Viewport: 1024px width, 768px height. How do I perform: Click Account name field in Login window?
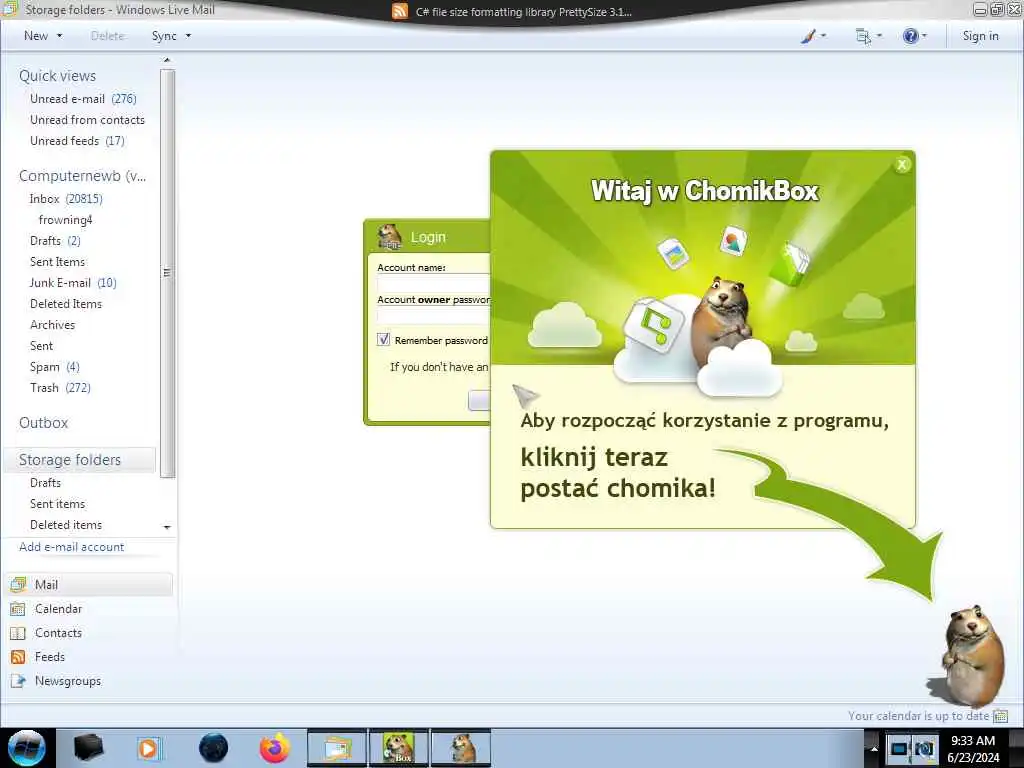(434, 283)
